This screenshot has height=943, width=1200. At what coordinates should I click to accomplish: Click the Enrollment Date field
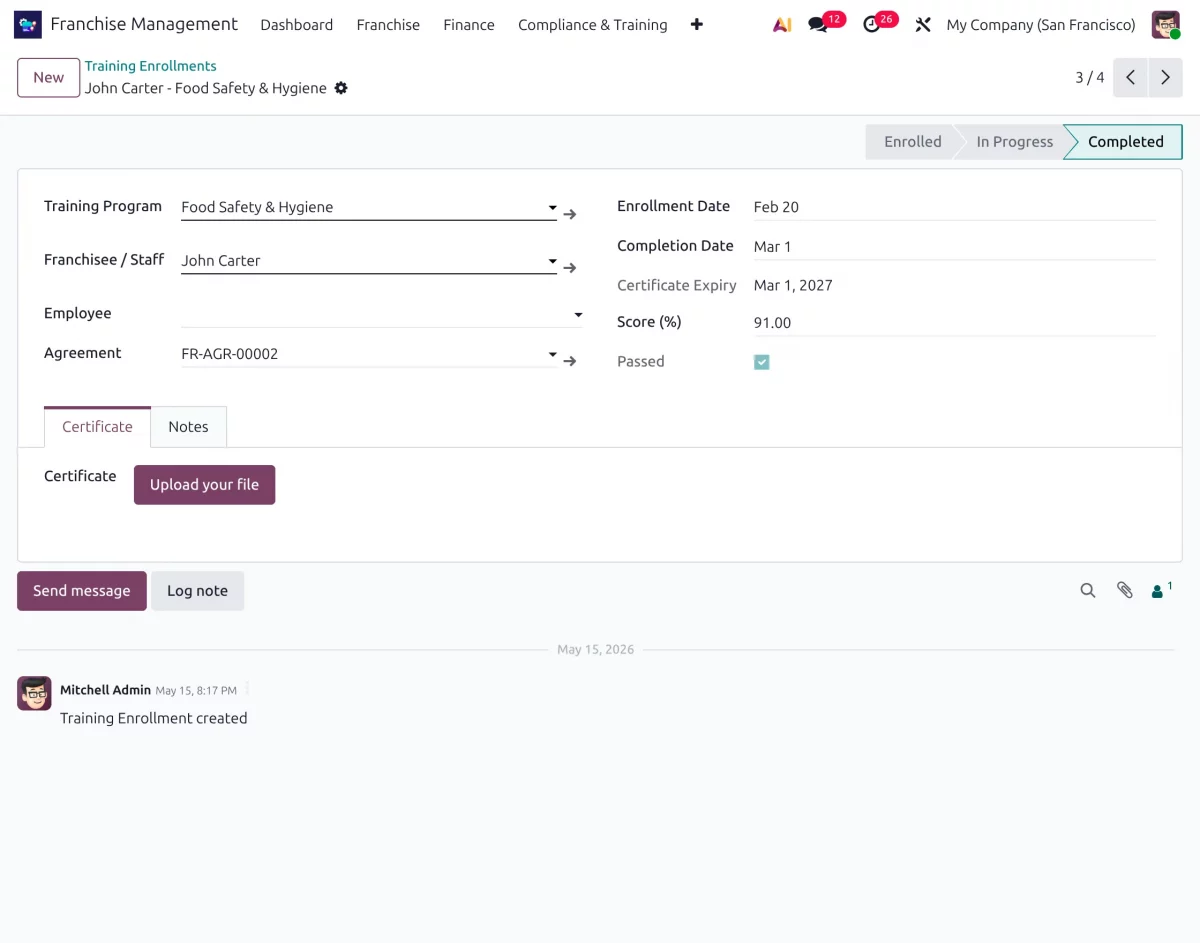[954, 207]
